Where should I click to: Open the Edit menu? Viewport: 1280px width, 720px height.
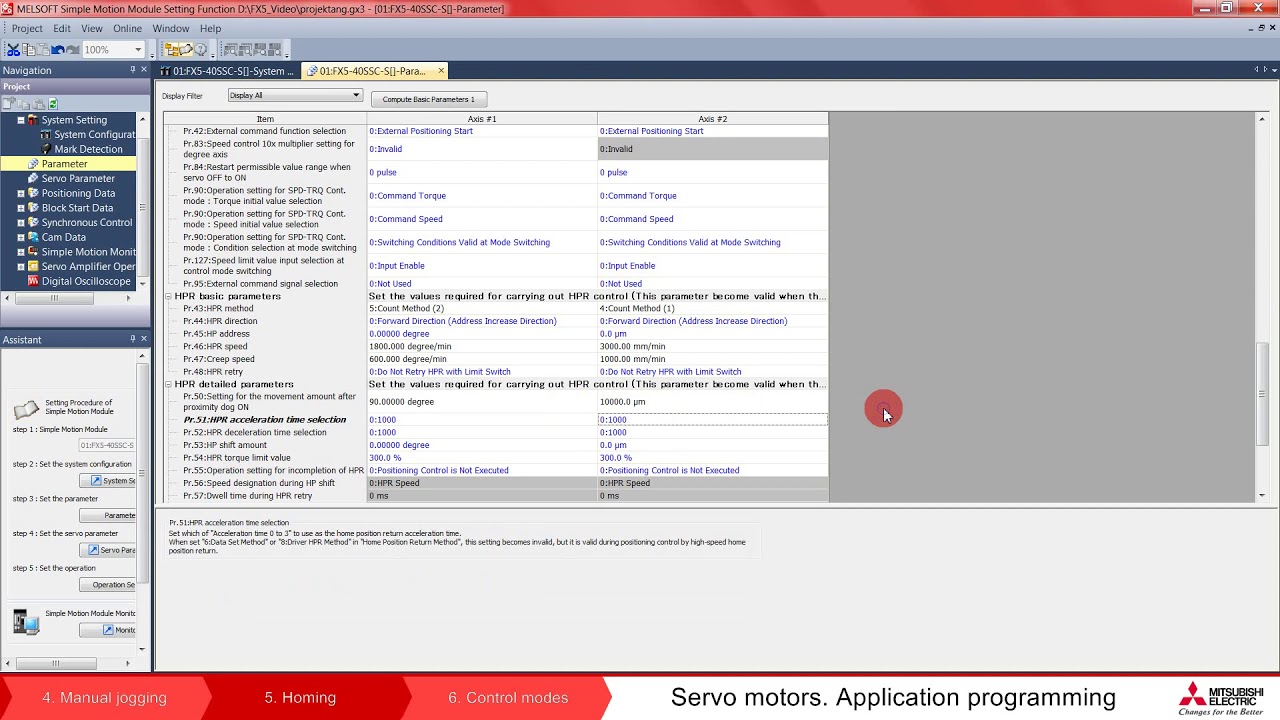click(61, 28)
